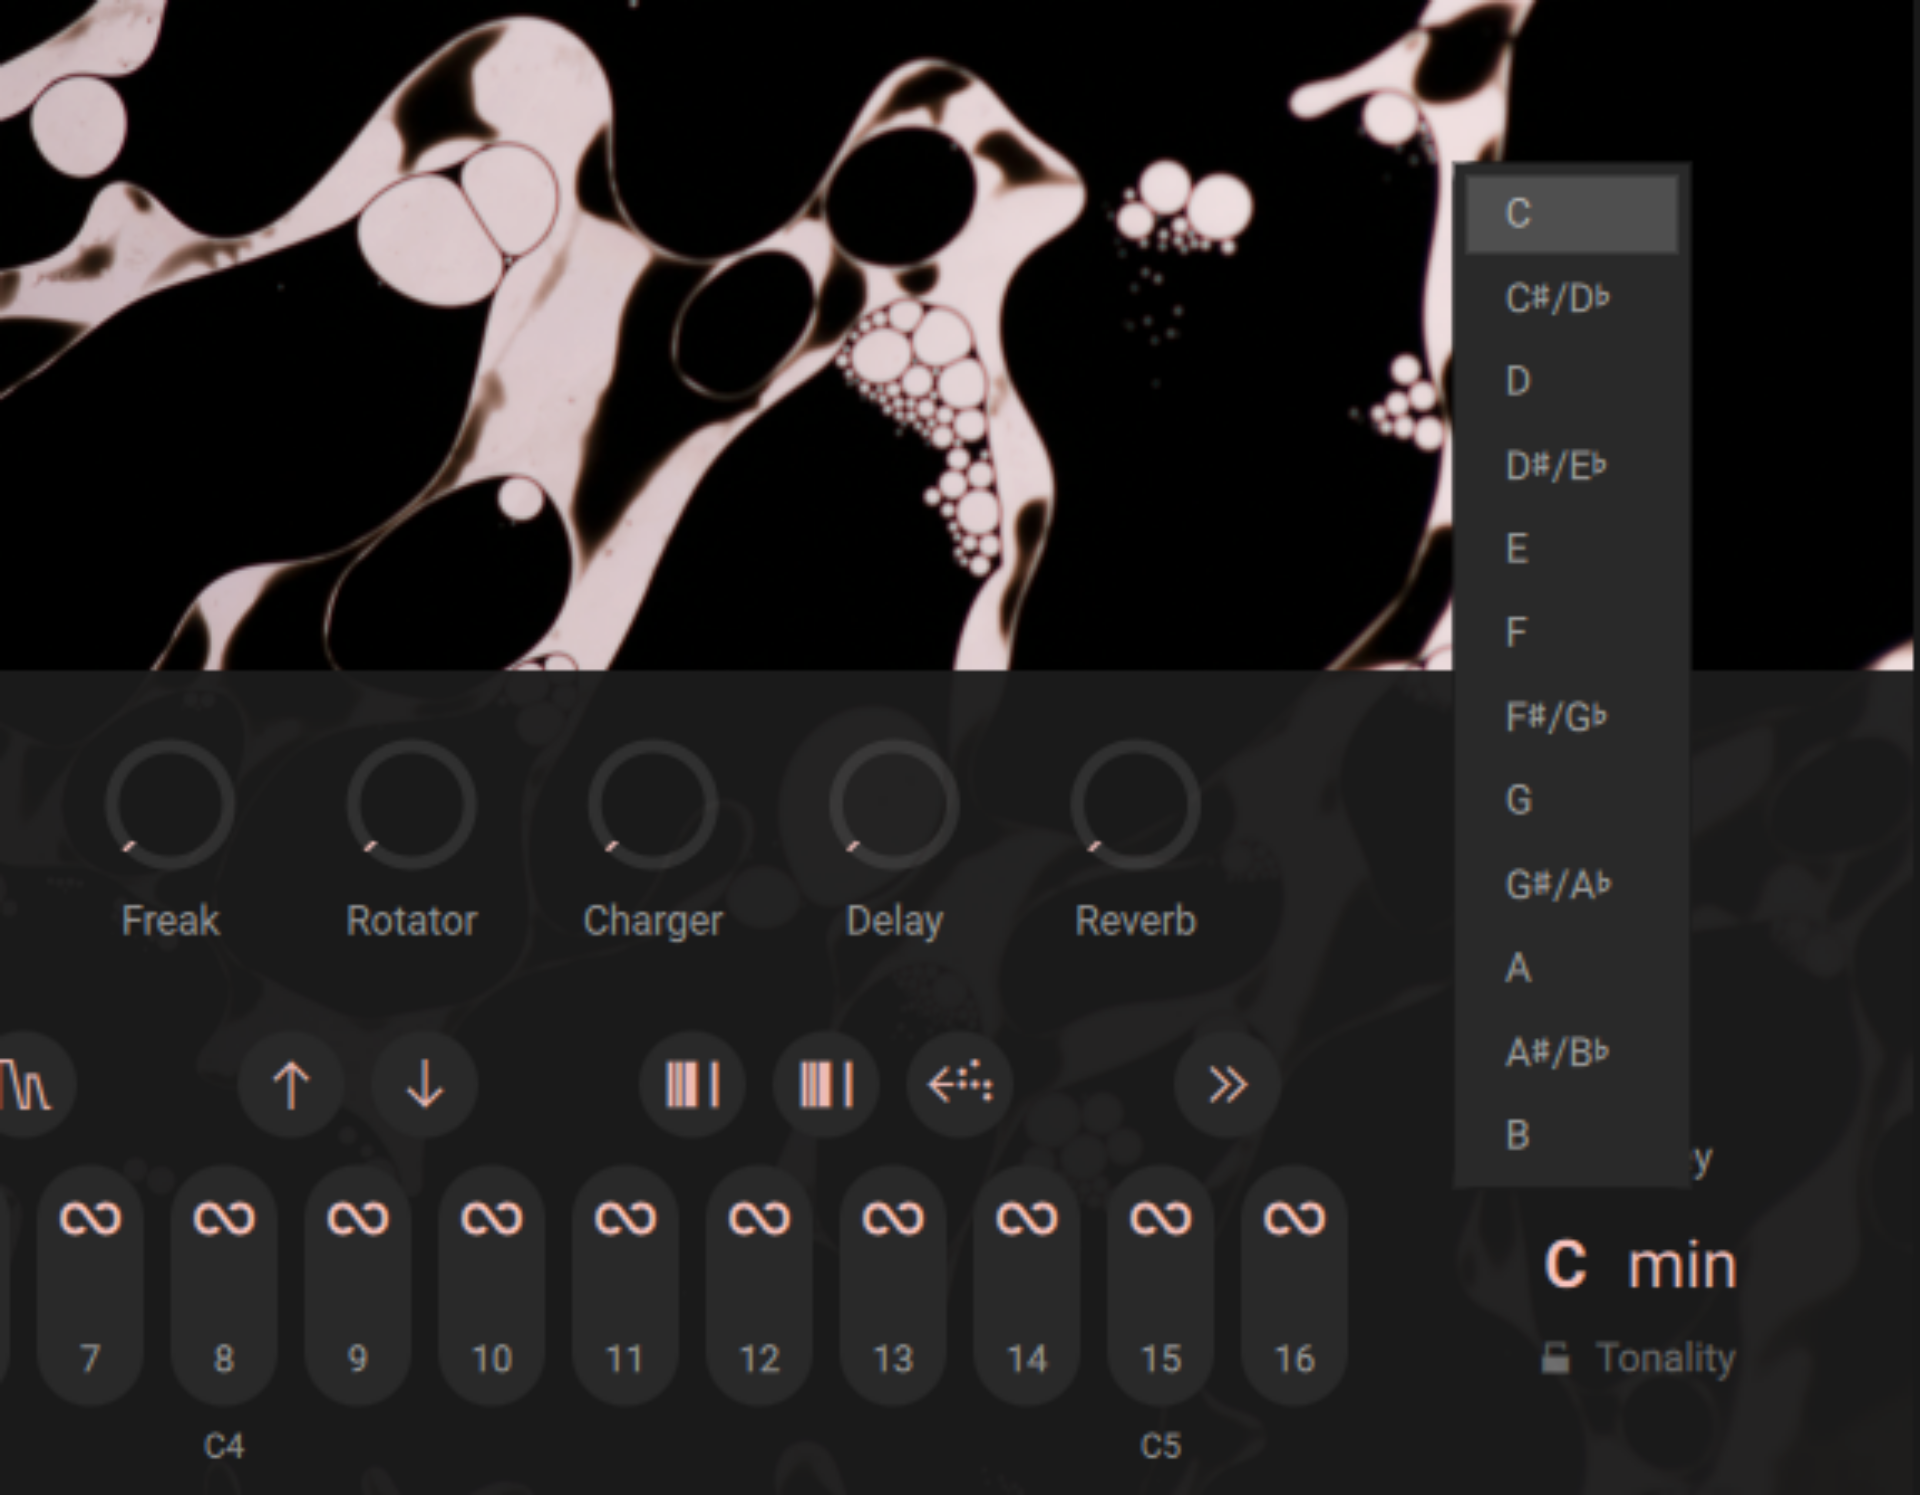
Task: Select D#/Eb in the key list
Action: coord(1571,466)
